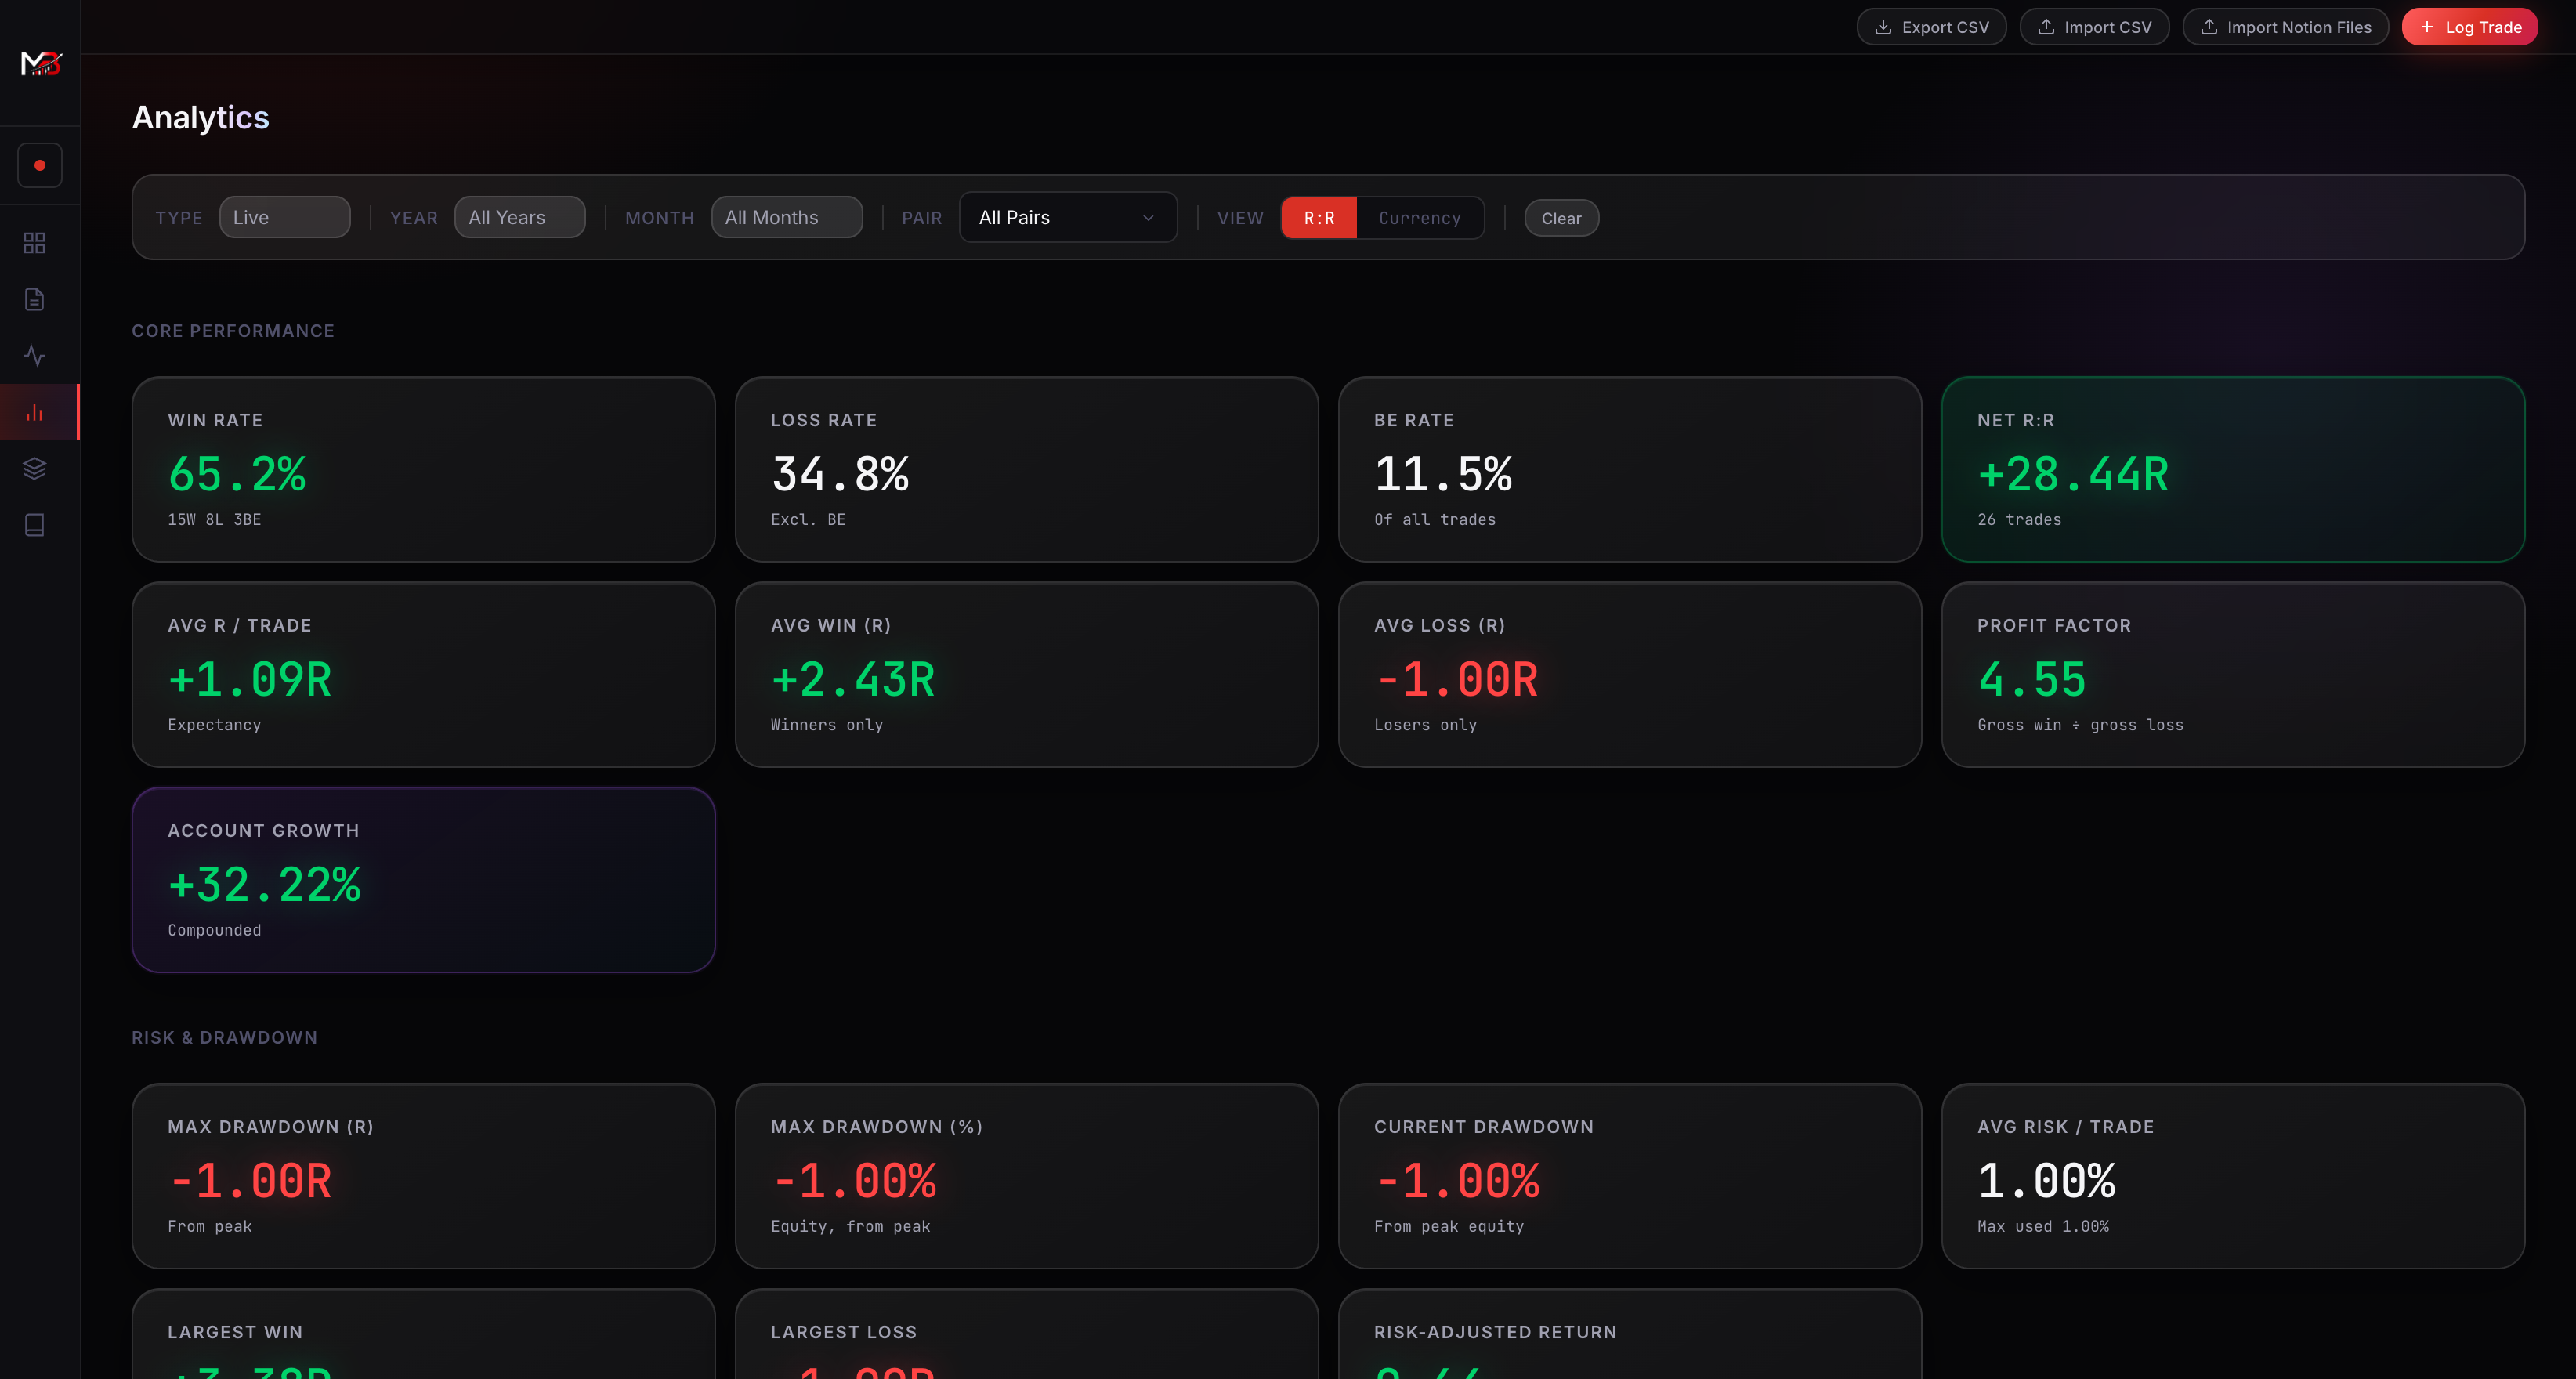2576x1379 pixels.
Task: Open the stacked layers icon in sidebar
Action: pyautogui.click(x=35, y=468)
